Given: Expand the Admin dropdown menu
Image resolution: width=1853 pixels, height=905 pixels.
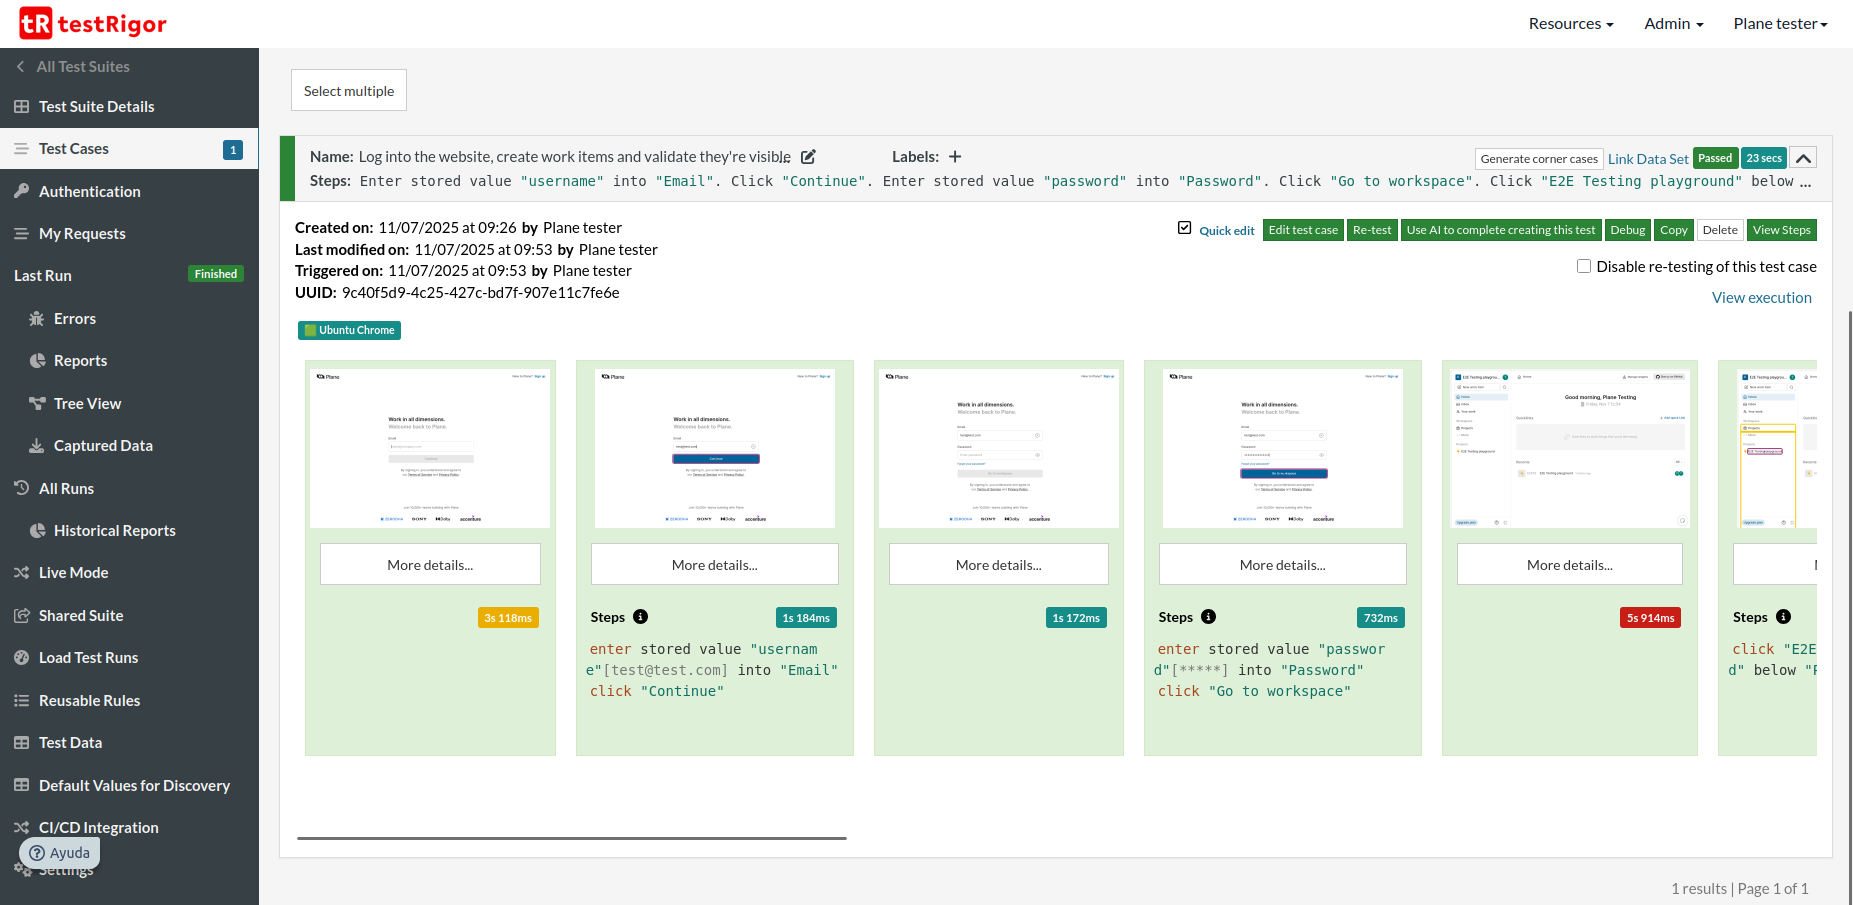Looking at the screenshot, I should click(1673, 24).
